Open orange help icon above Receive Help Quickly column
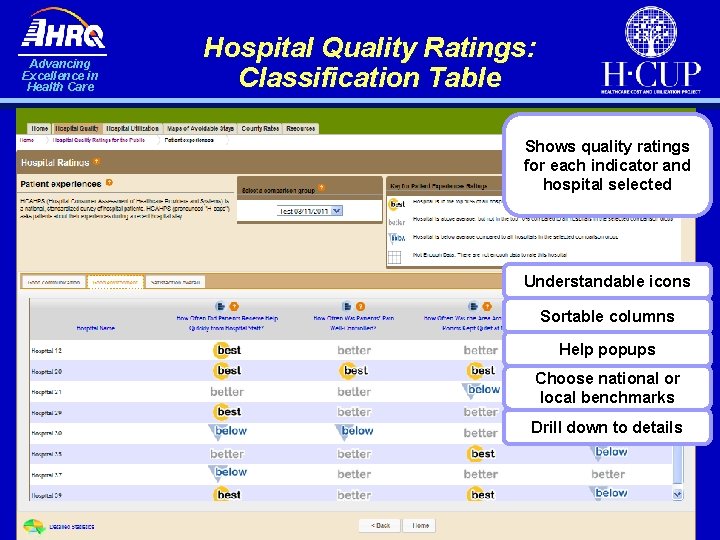Viewport: 720px width, 540px height. click(234, 306)
